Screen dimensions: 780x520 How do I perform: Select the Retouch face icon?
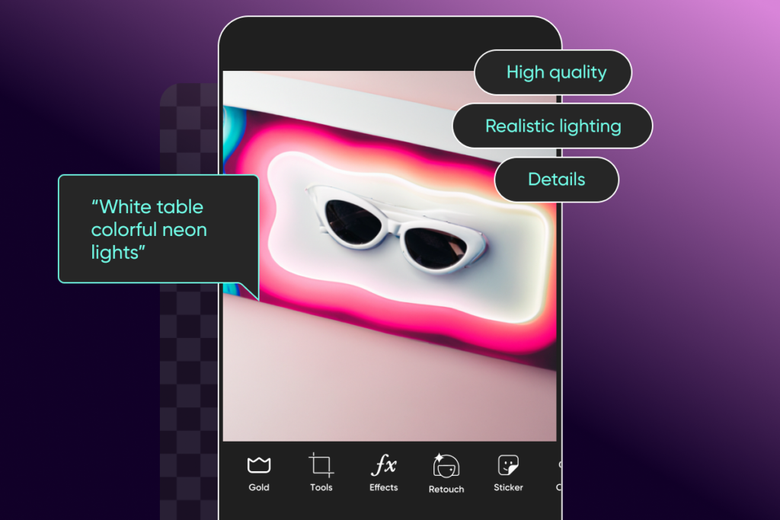(446, 466)
